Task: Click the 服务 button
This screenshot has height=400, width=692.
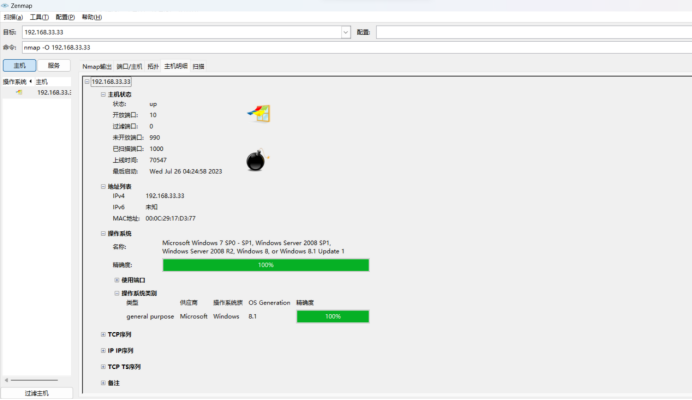Action: pos(54,65)
